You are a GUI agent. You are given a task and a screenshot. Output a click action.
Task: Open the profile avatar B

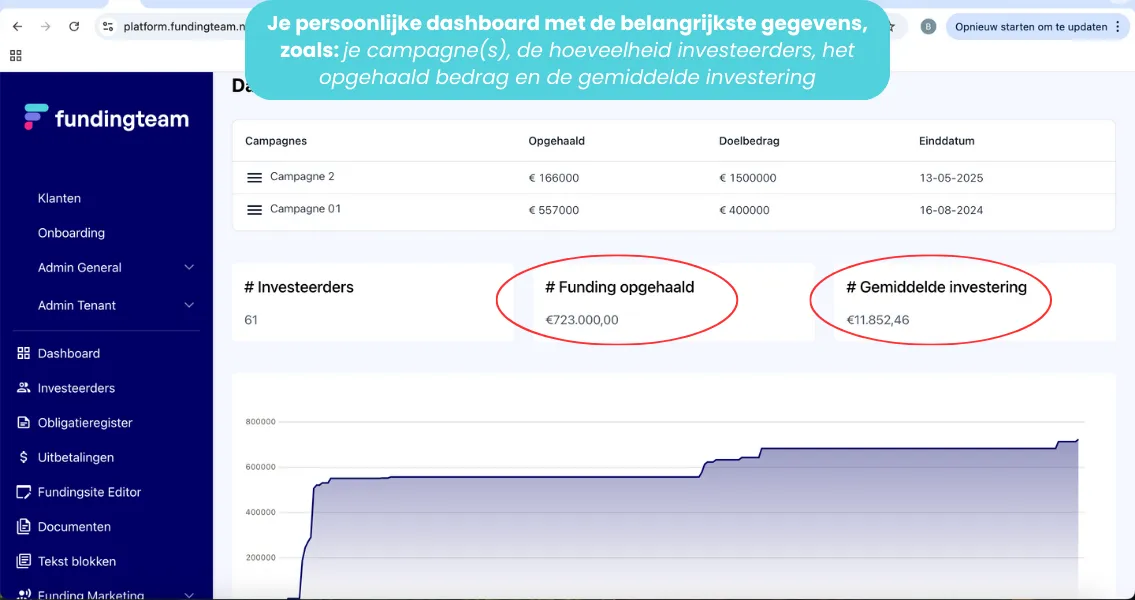(x=928, y=27)
